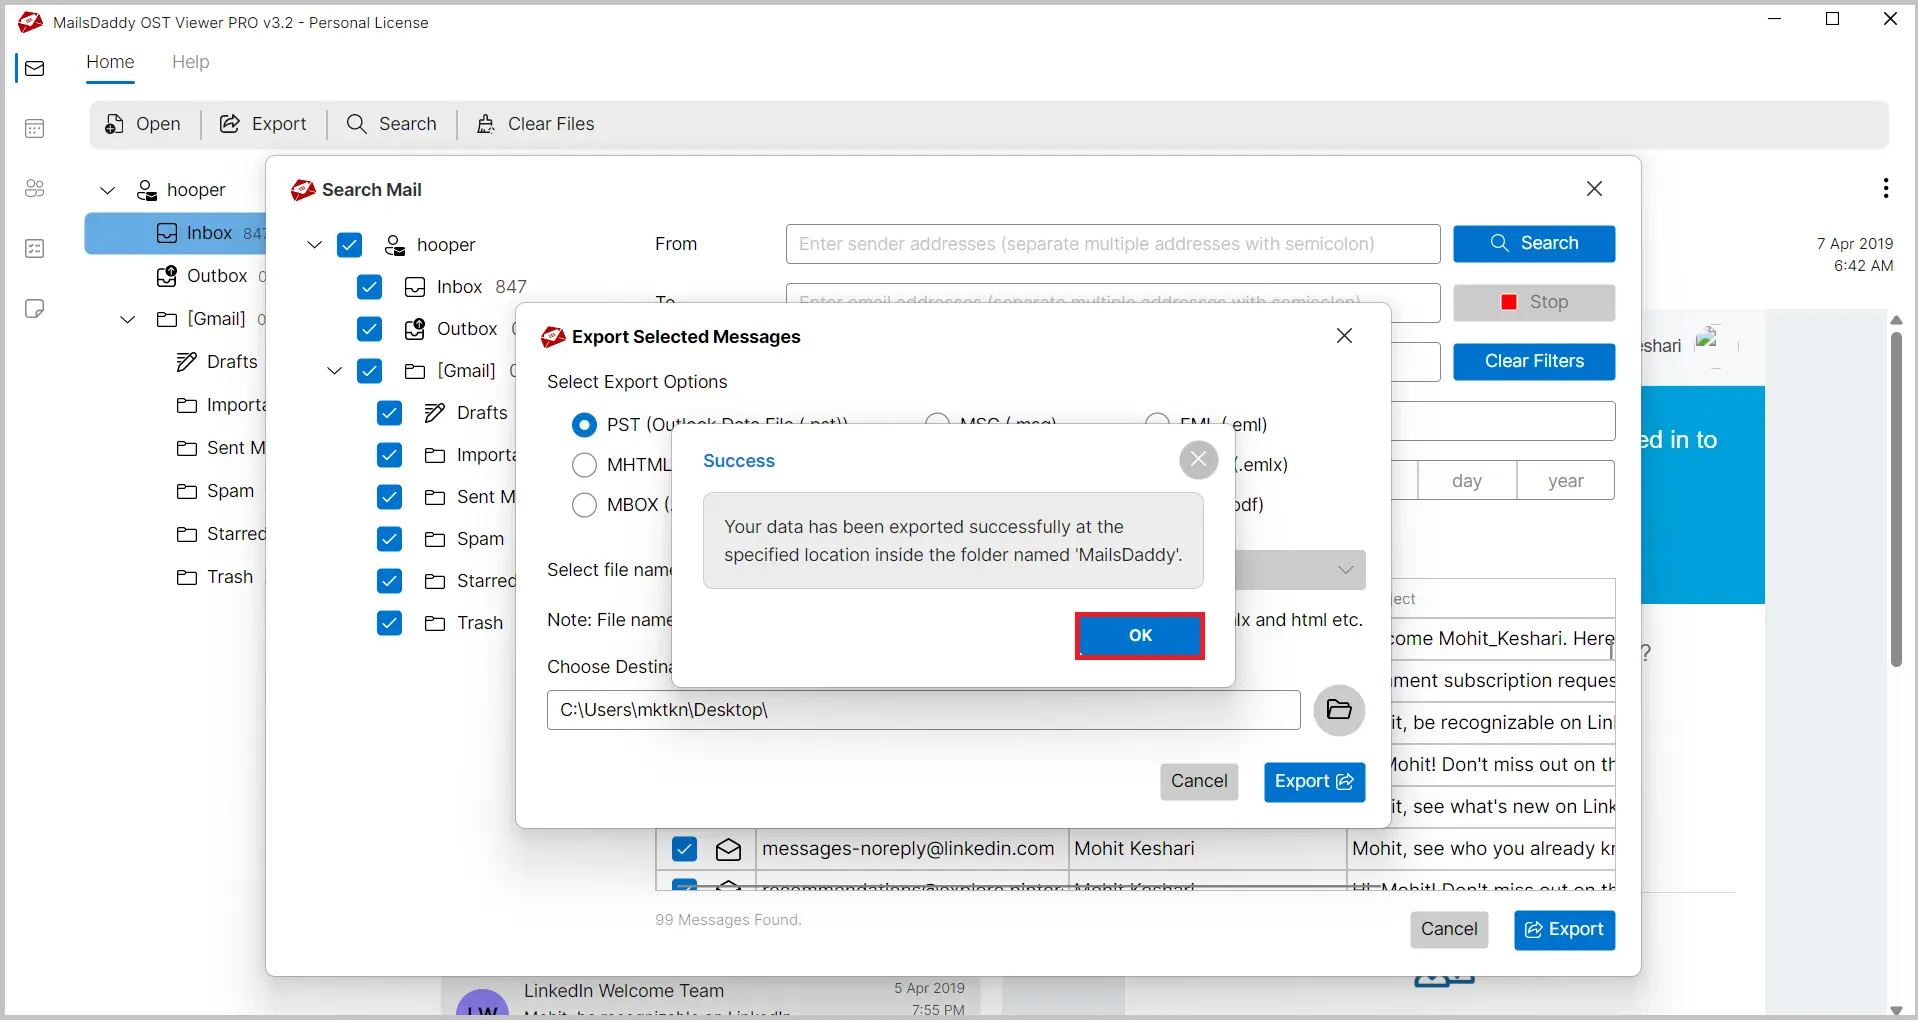1918x1020 pixels.
Task: Click the hooper account icon in the Search Mail tree
Action: point(395,245)
